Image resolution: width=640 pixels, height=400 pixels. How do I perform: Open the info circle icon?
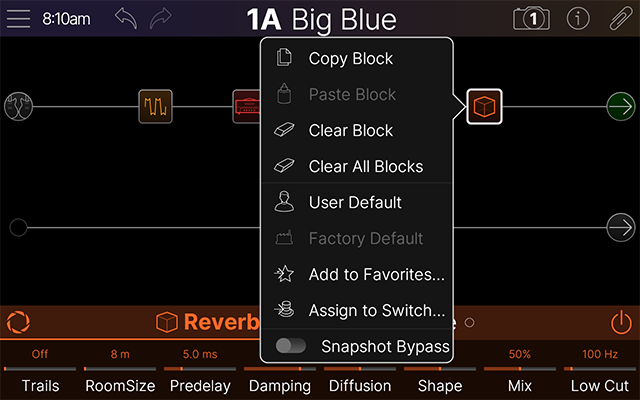[x=578, y=18]
